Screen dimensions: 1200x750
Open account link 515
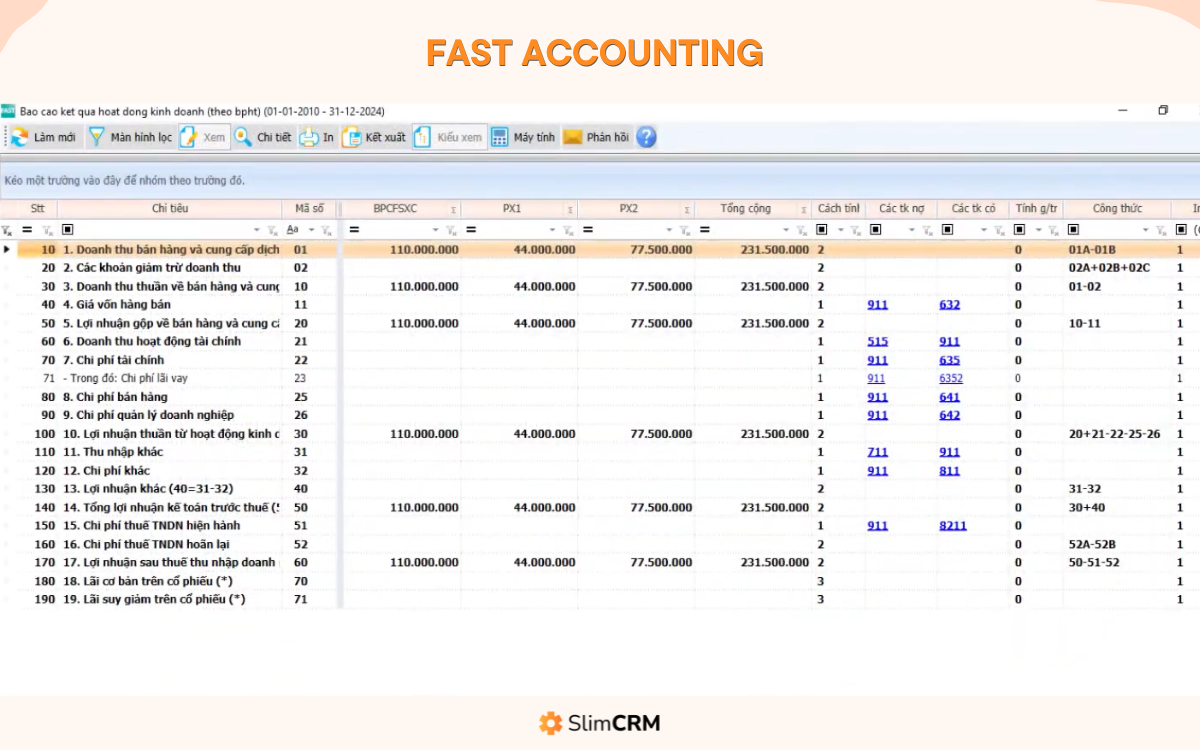click(x=877, y=342)
